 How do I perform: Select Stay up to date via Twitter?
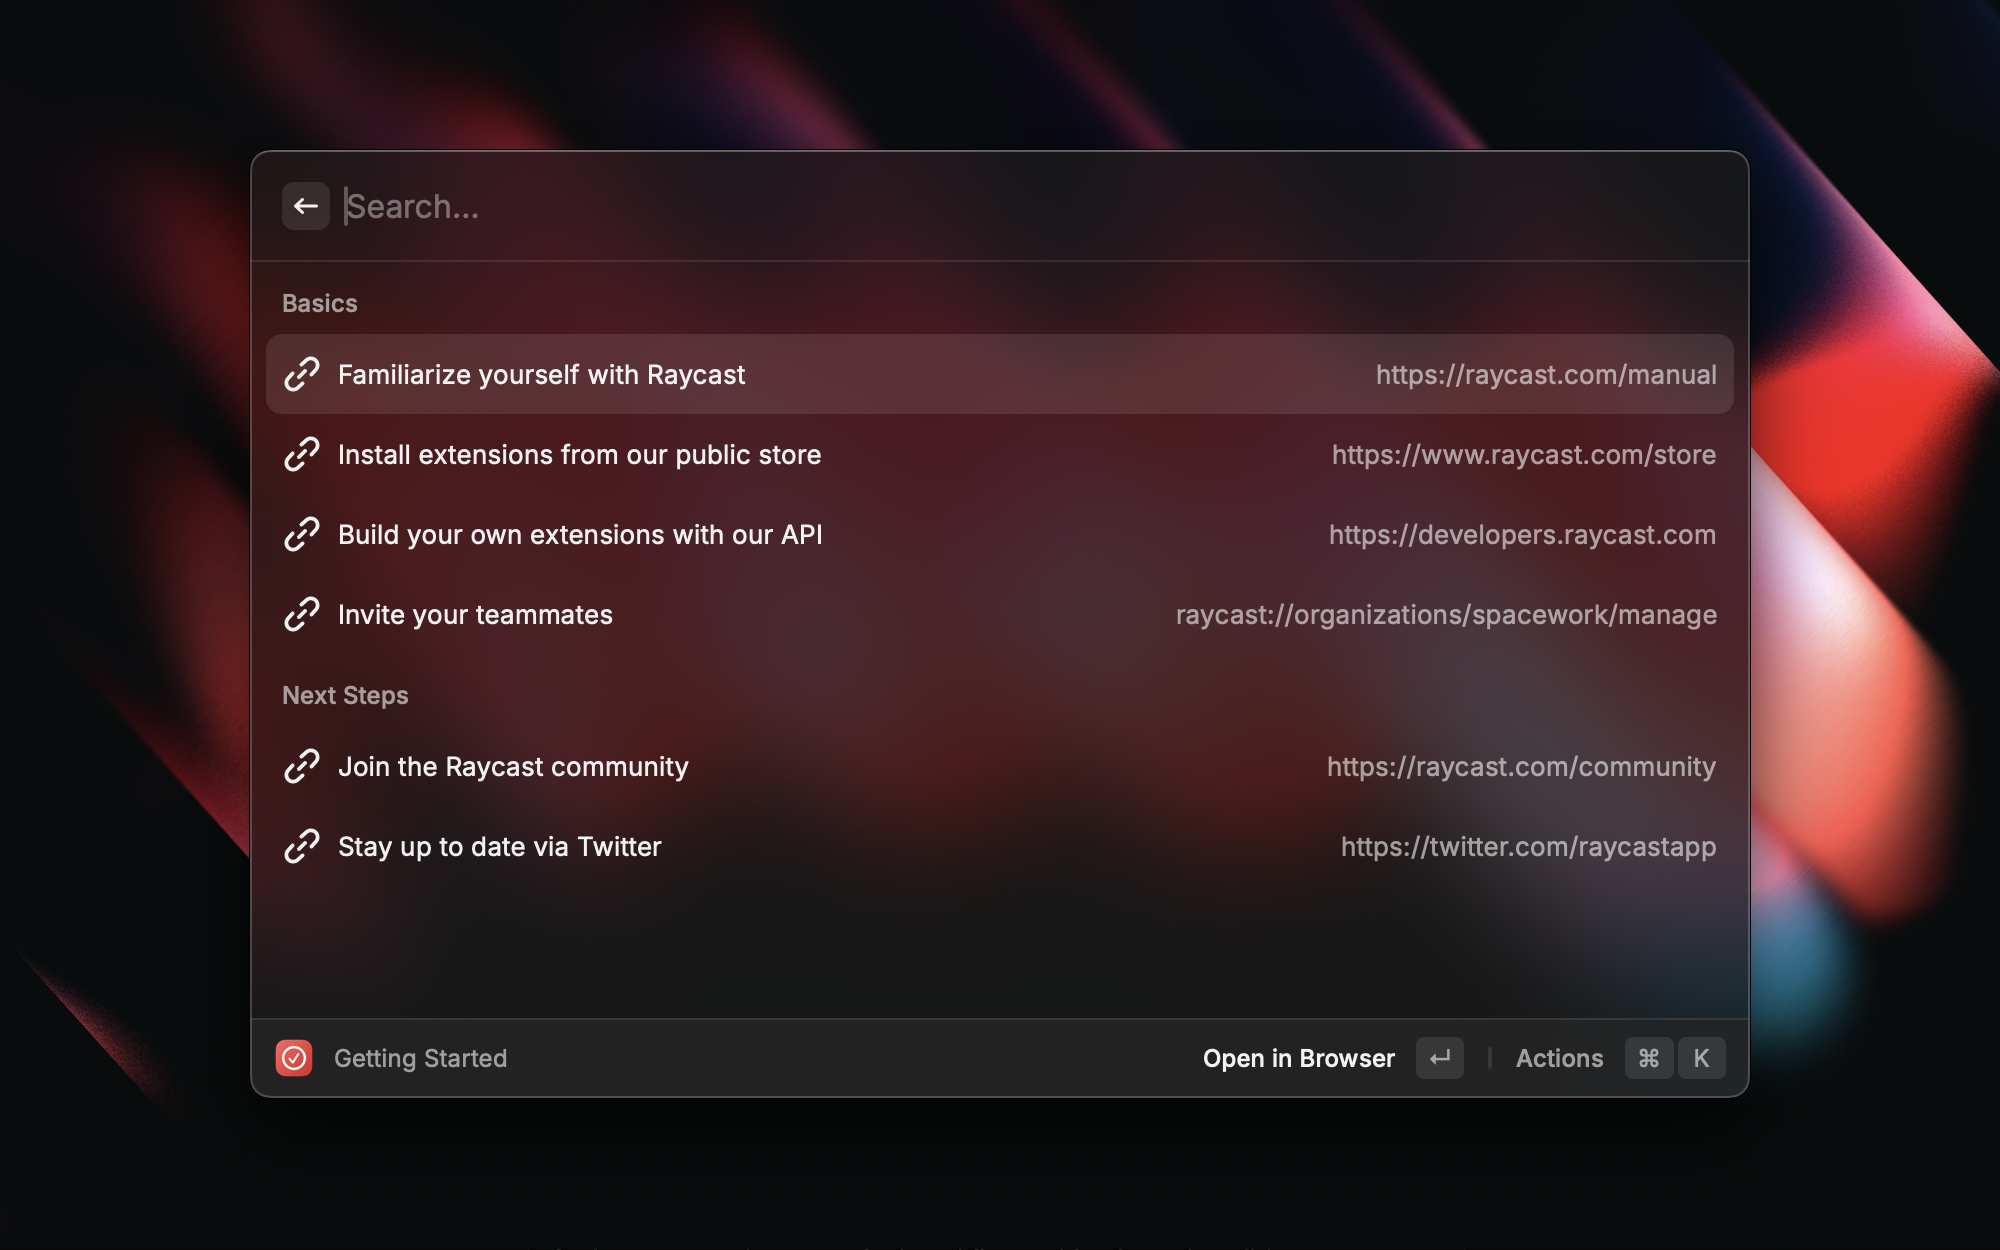pyautogui.click(x=1000, y=846)
